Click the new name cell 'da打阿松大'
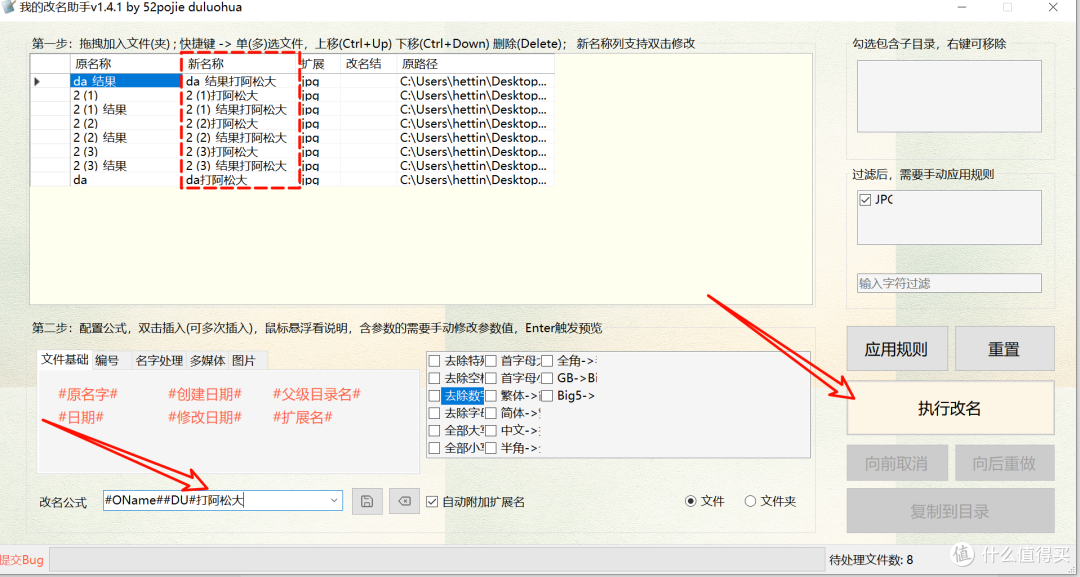This screenshot has height=577, width=1080. (240, 180)
